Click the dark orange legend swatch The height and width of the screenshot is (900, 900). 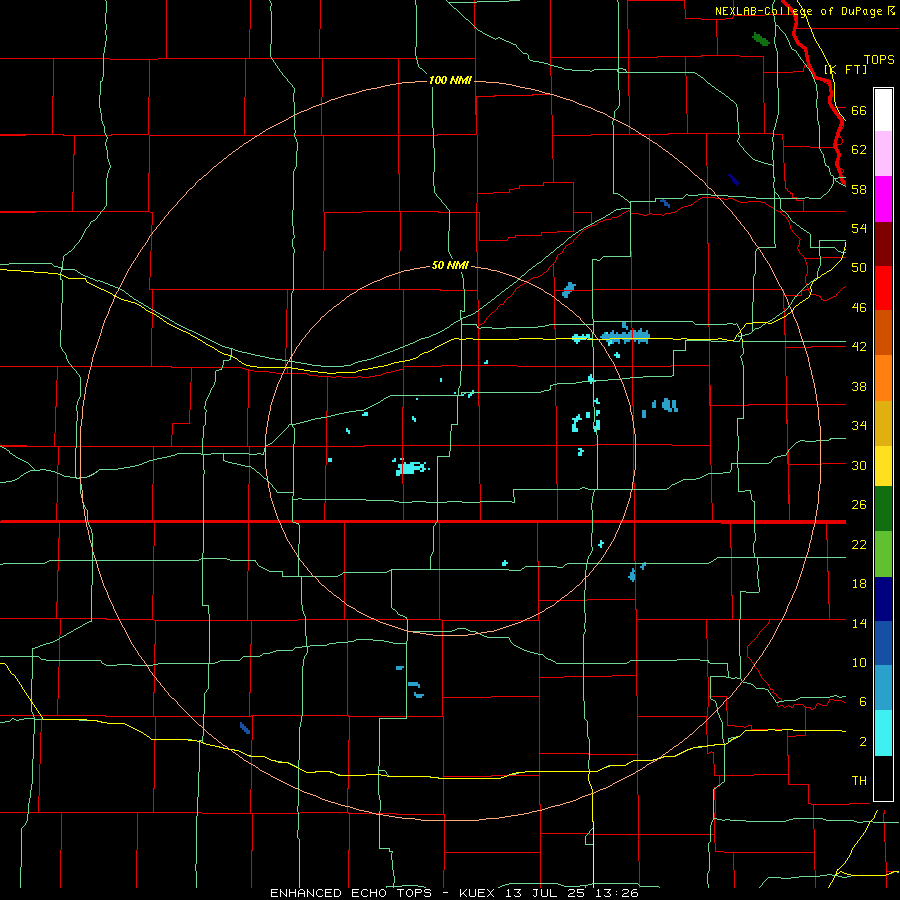[x=883, y=332]
